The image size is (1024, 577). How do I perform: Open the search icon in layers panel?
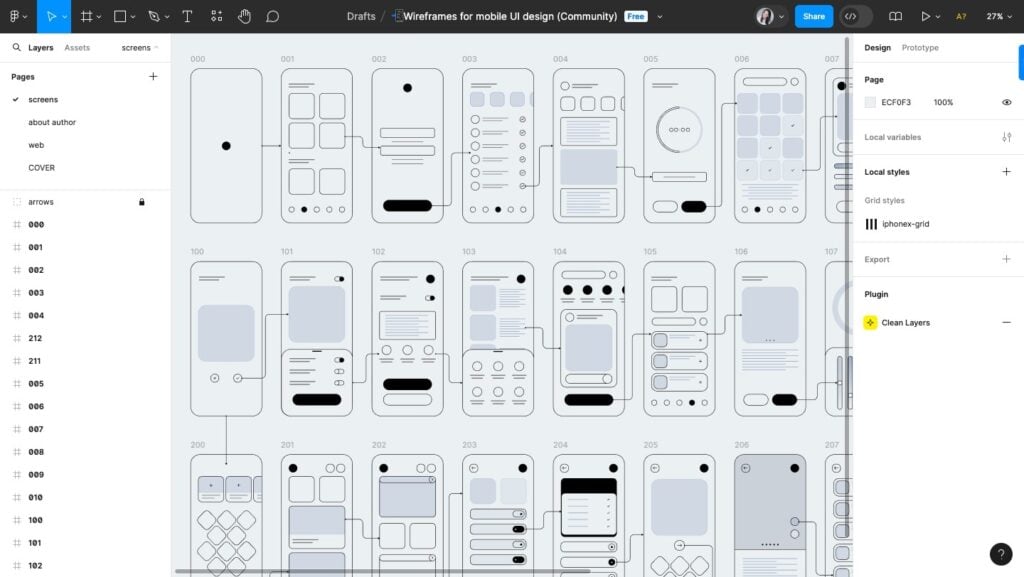(16, 48)
